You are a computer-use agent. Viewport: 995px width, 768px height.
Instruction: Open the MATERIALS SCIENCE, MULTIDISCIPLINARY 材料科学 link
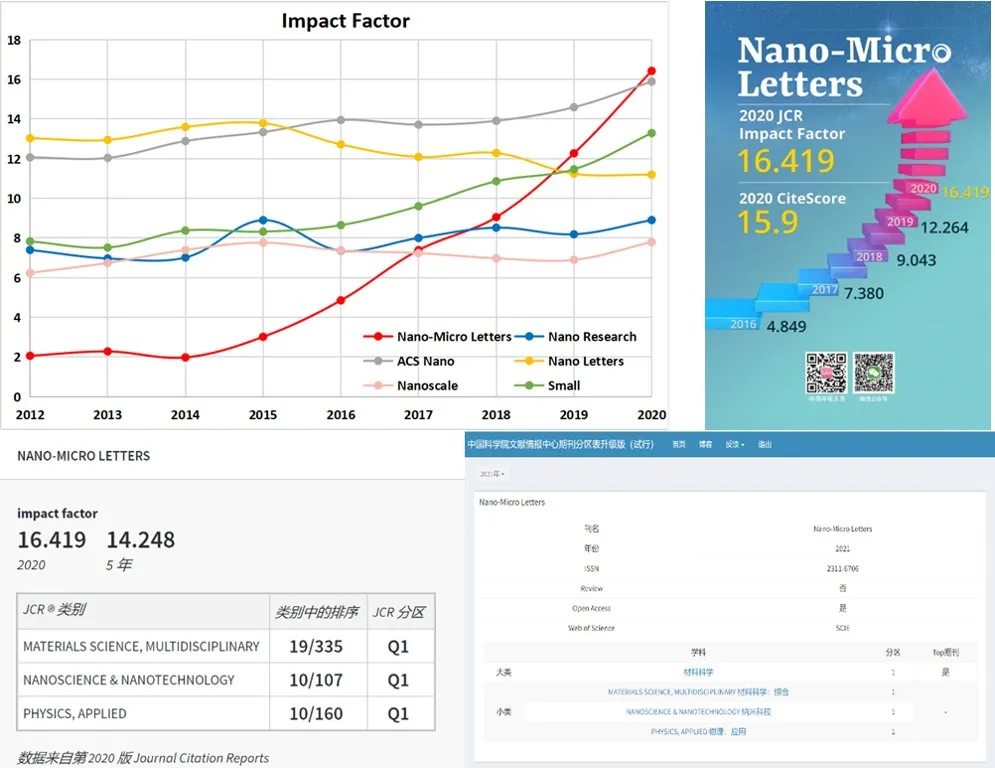point(698,692)
